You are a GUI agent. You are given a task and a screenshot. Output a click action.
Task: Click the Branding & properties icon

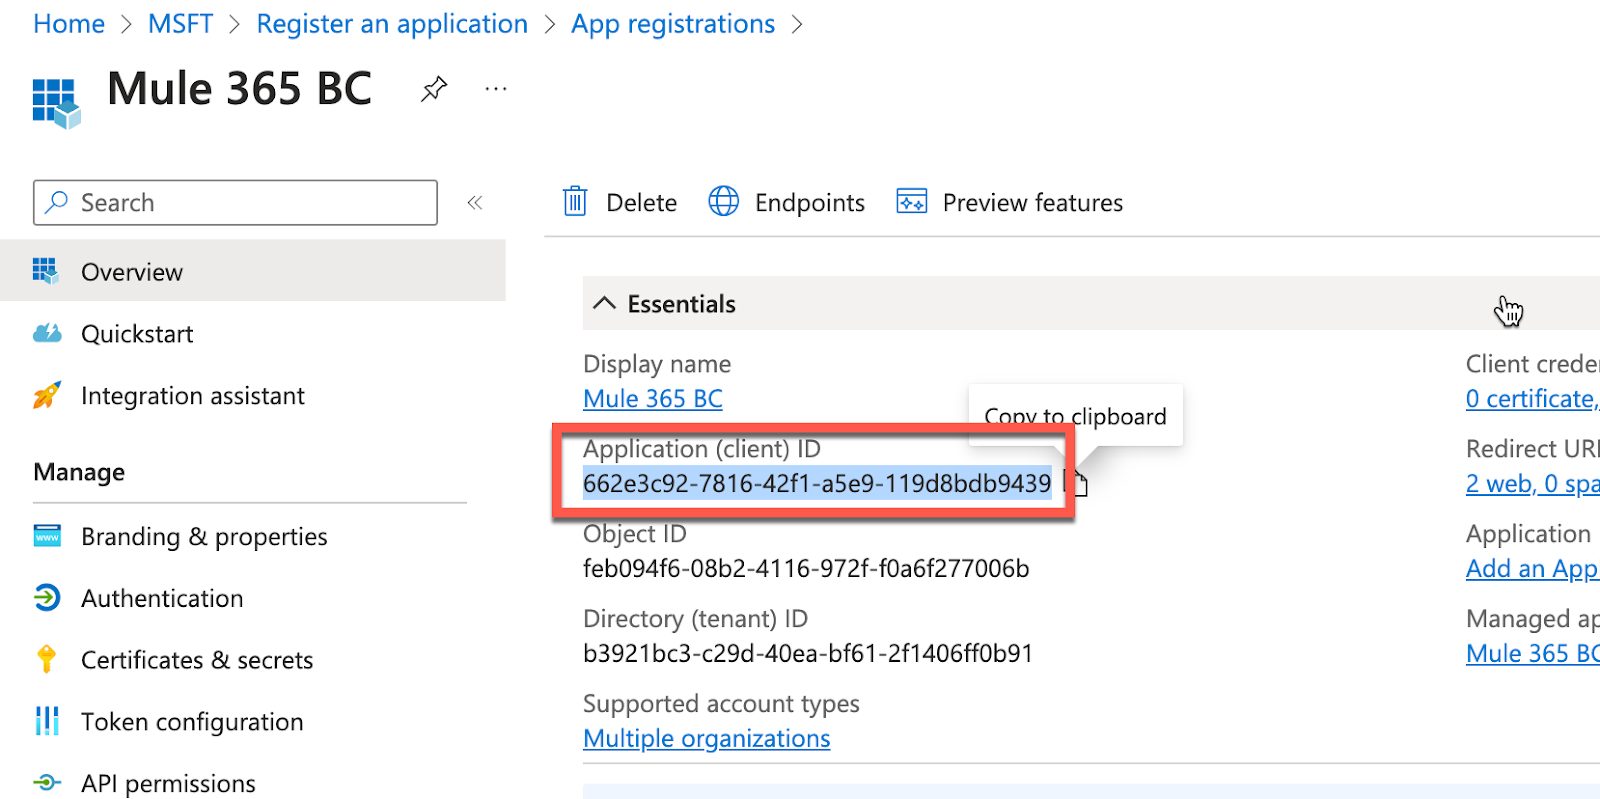pyautogui.click(x=47, y=536)
